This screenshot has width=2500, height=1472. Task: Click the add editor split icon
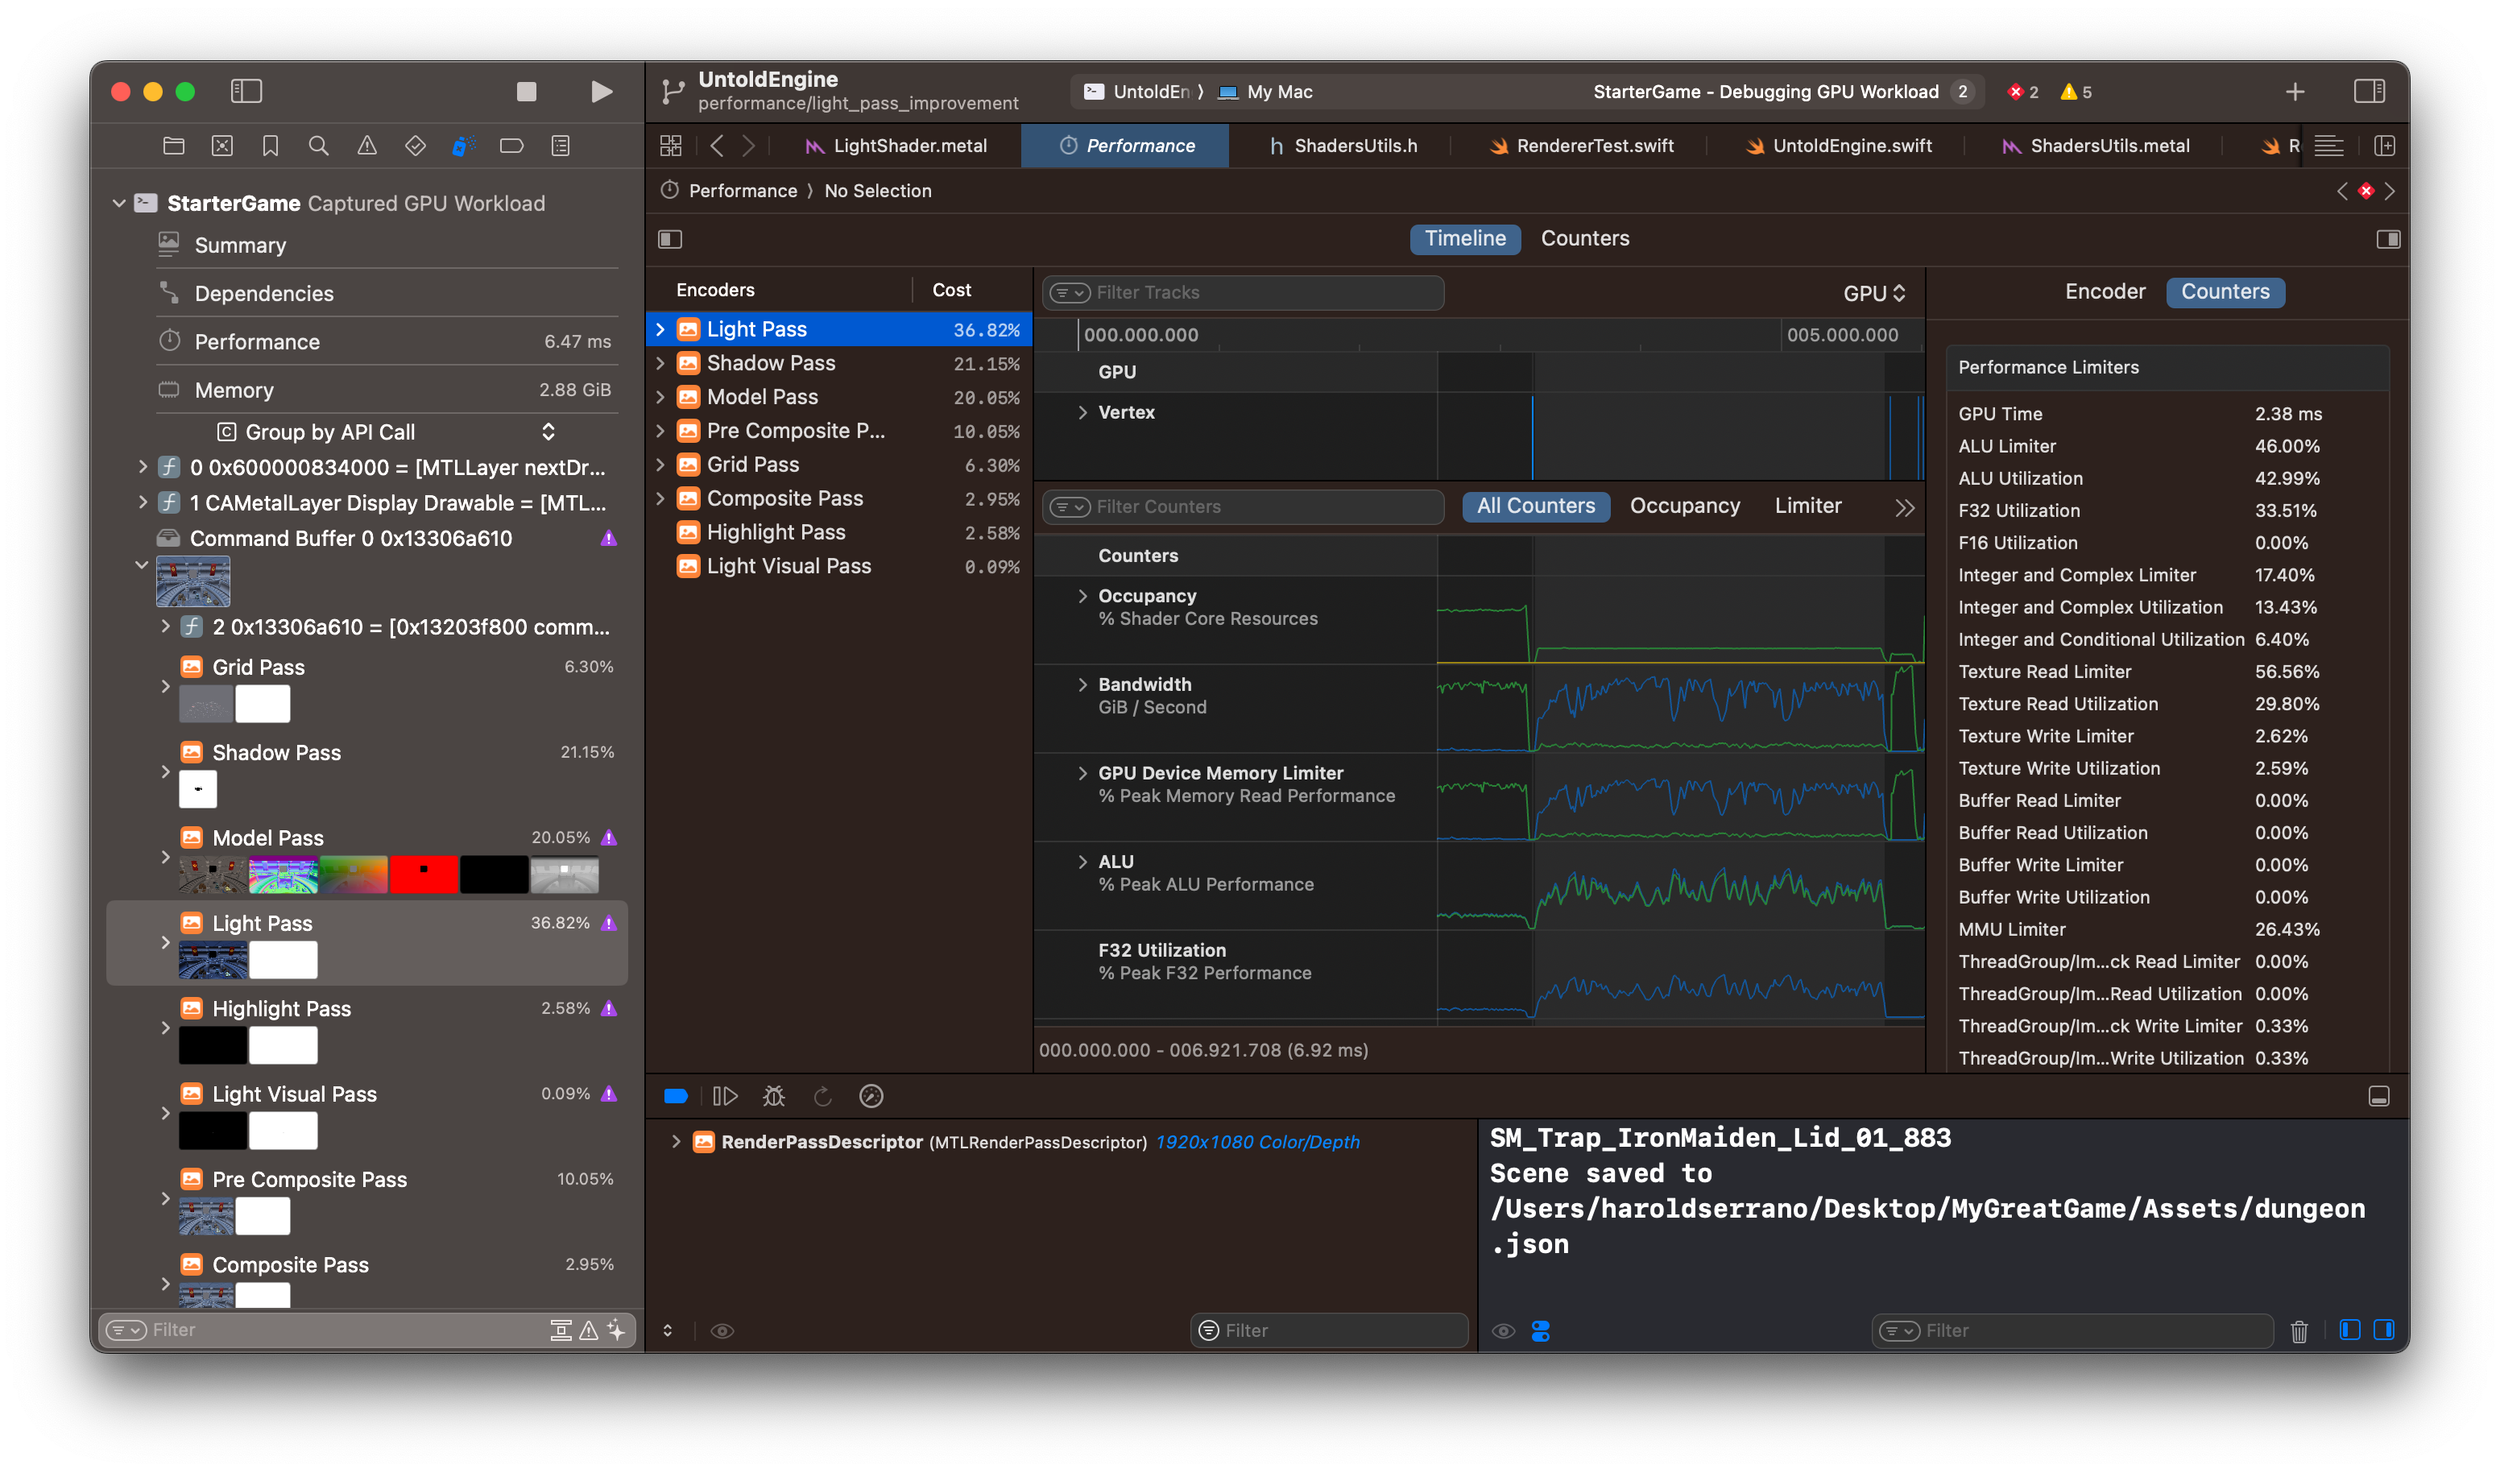pos(2385,146)
